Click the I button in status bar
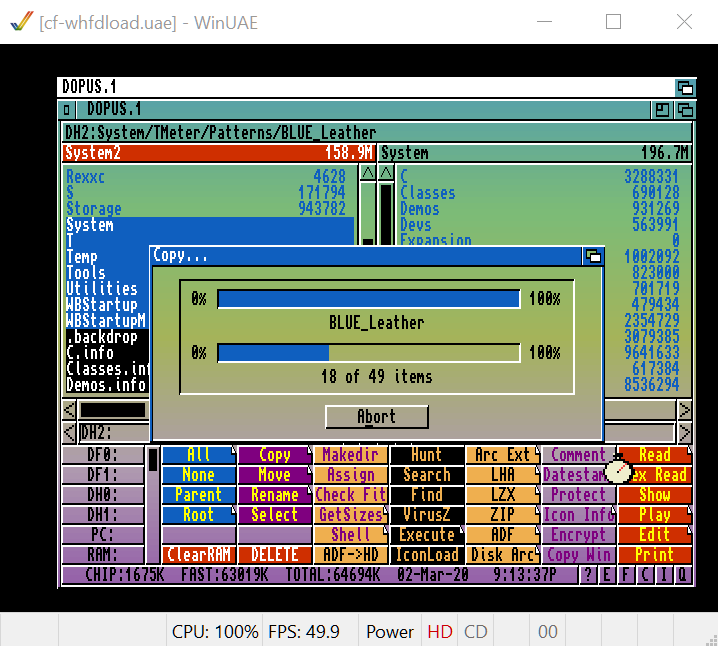Image resolution: width=718 pixels, height=646 pixels. click(x=664, y=575)
